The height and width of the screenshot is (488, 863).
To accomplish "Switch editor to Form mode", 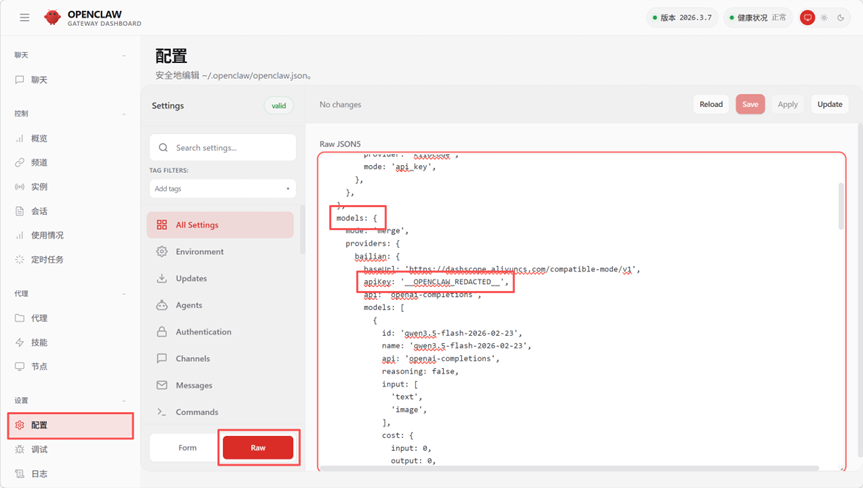I will point(187,448).
